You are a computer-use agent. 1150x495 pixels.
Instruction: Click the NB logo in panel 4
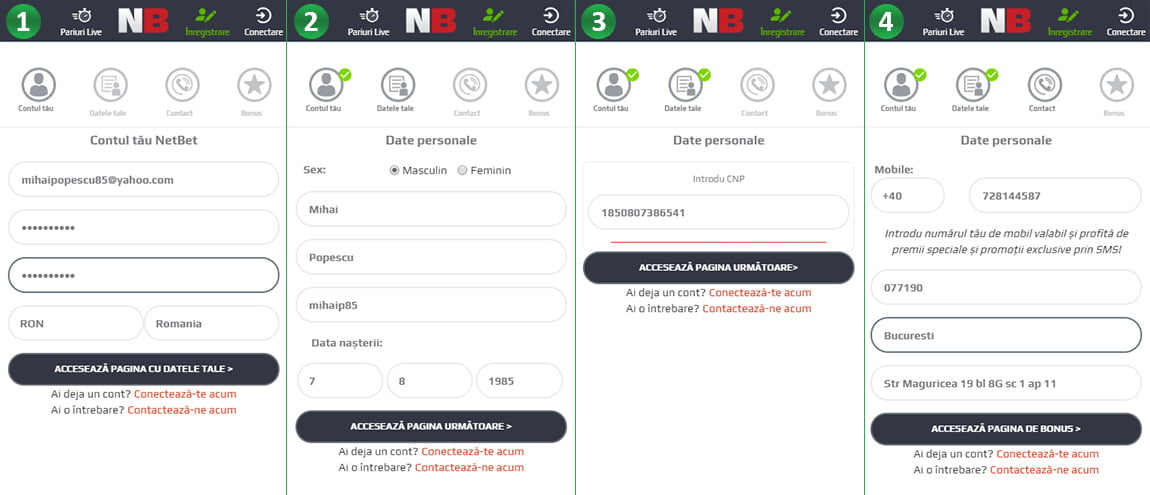[1006, 21]
